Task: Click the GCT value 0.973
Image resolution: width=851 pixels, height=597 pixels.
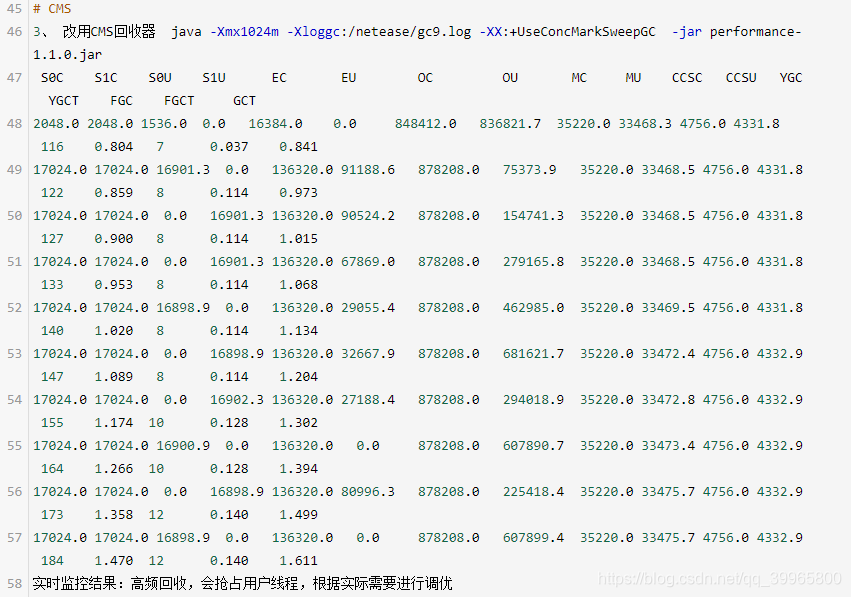Action: coord(299,193)
